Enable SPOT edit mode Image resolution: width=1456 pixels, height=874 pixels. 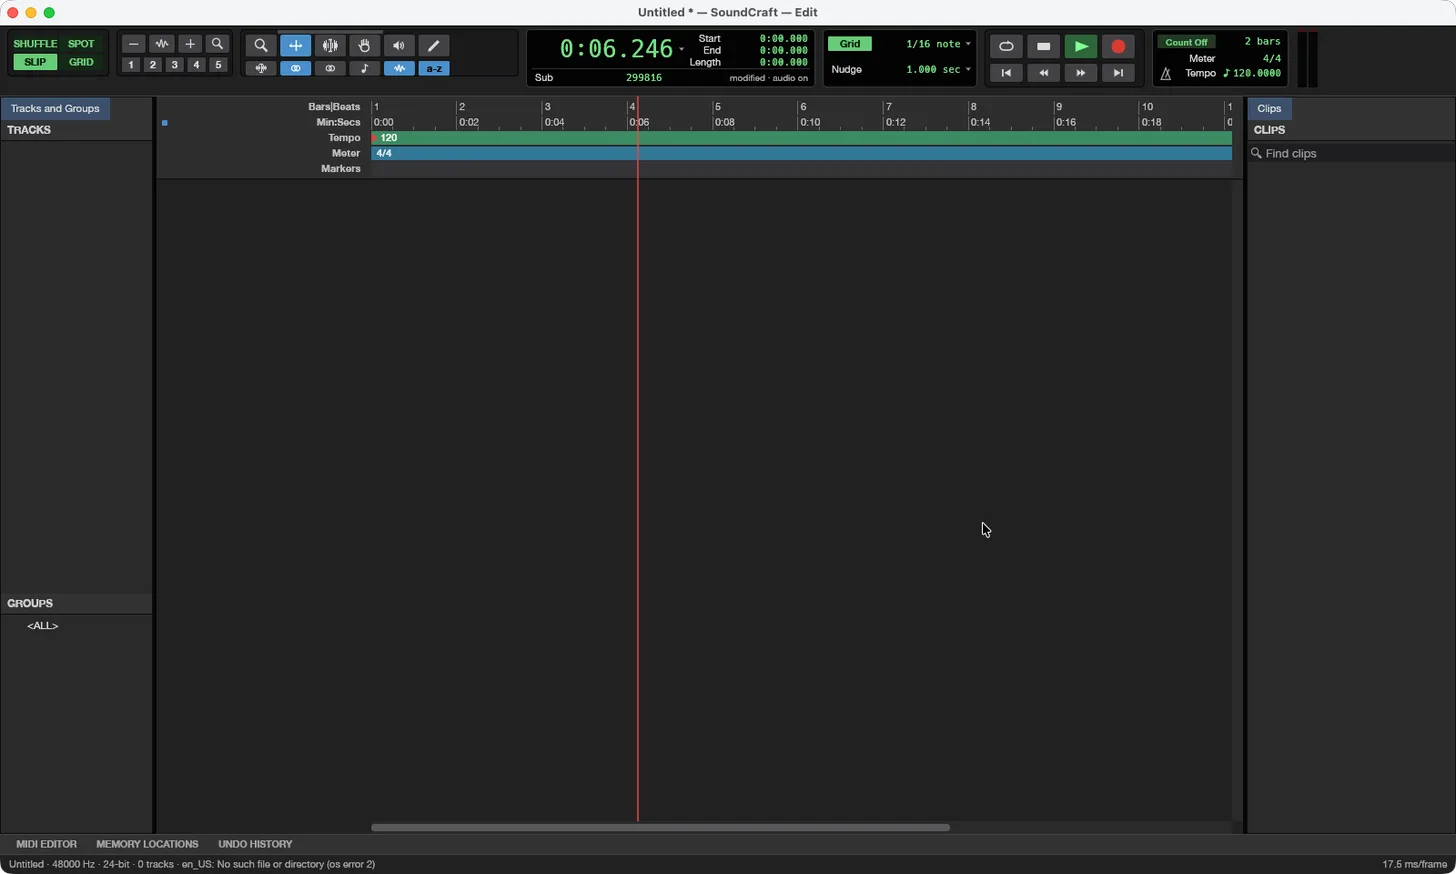pyautogui.click(x=82, y=44)
